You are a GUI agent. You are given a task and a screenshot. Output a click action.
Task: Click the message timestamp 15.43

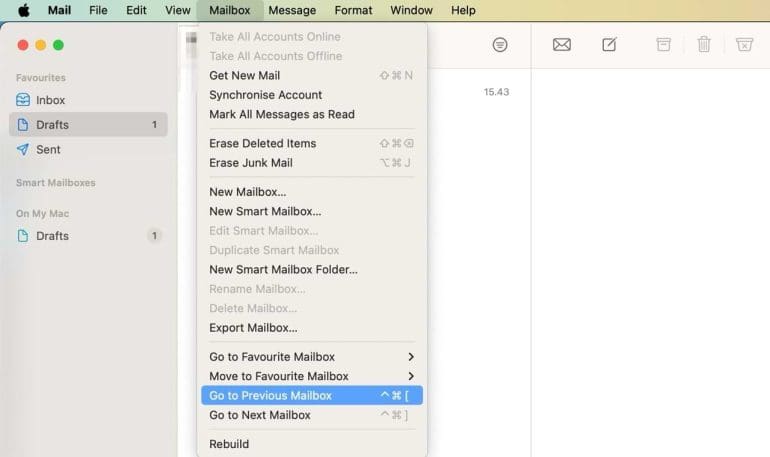coord(496,92)
